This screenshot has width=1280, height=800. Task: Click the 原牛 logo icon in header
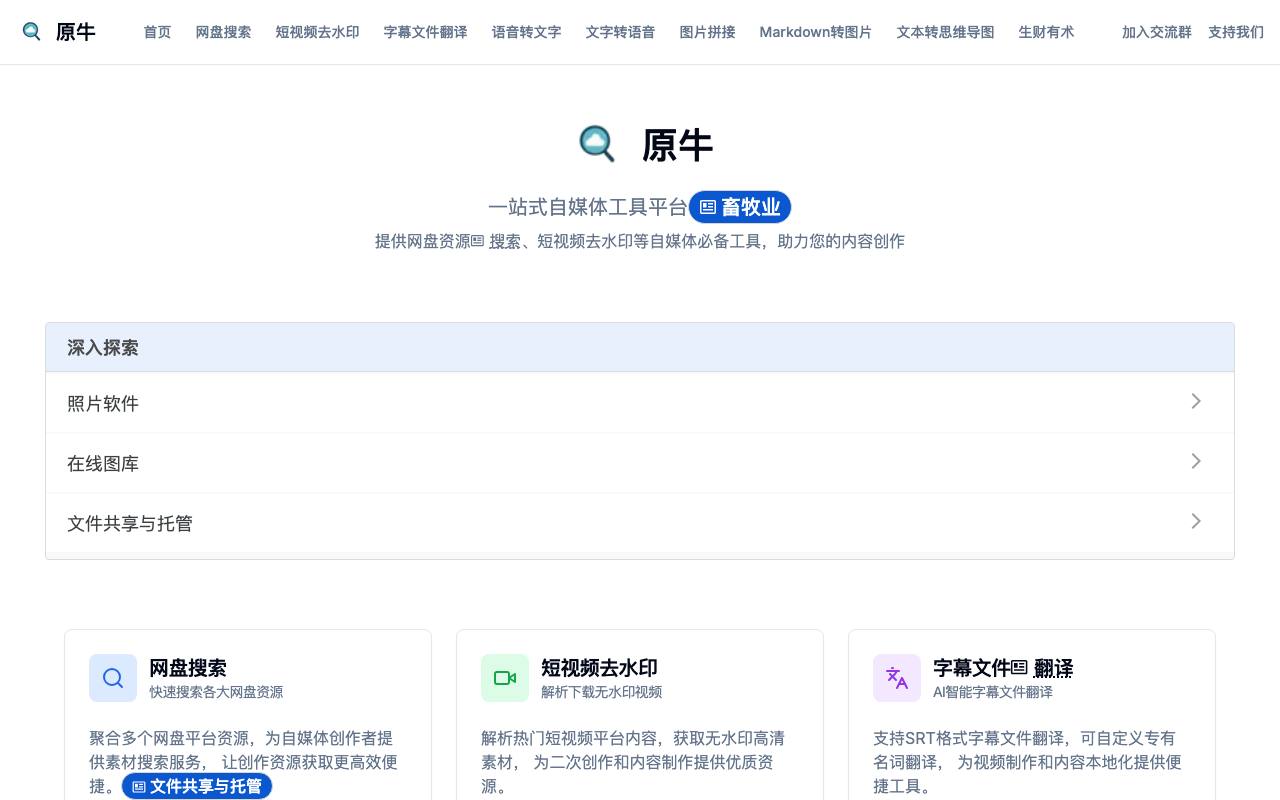click(32, 32)
